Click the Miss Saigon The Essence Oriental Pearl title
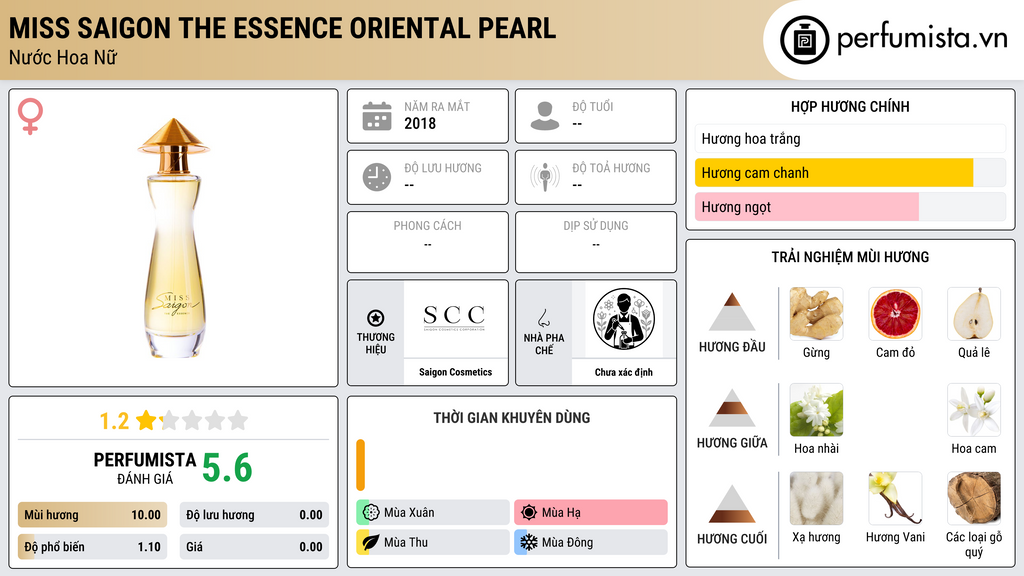This screenshot has width=1024, height=576. [282, 28]
